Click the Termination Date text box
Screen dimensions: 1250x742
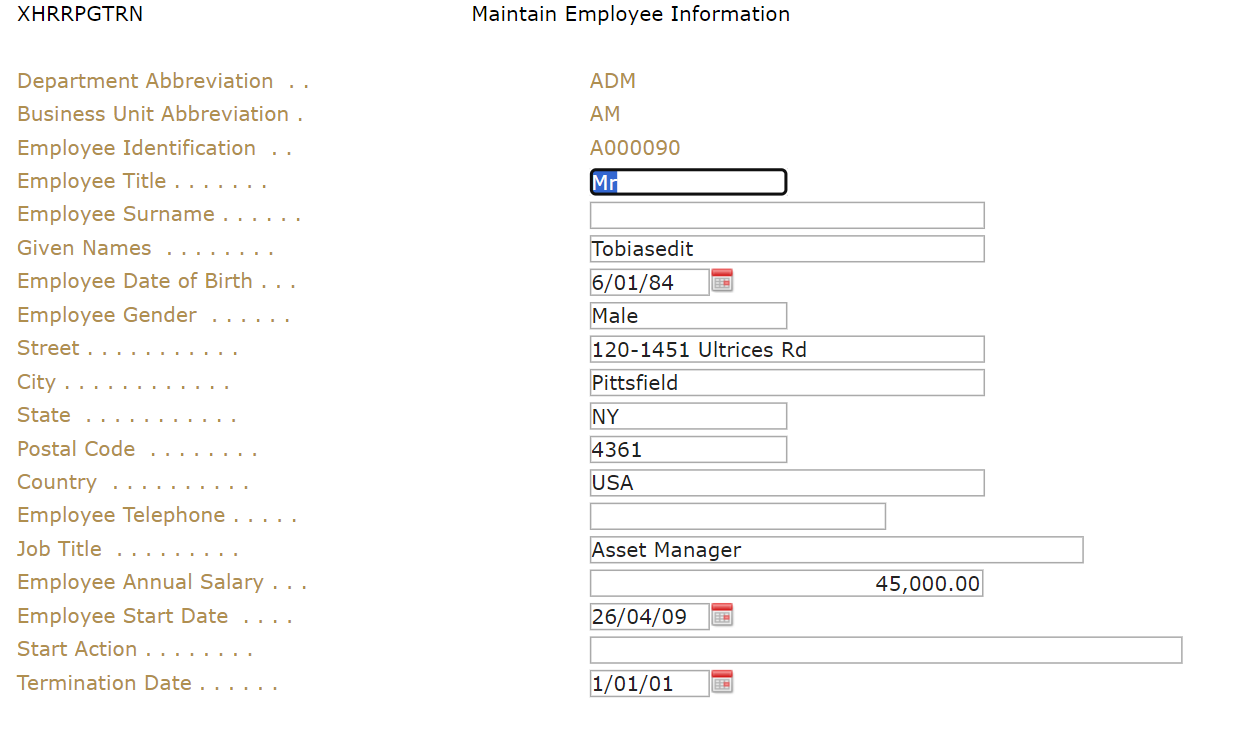649,683
